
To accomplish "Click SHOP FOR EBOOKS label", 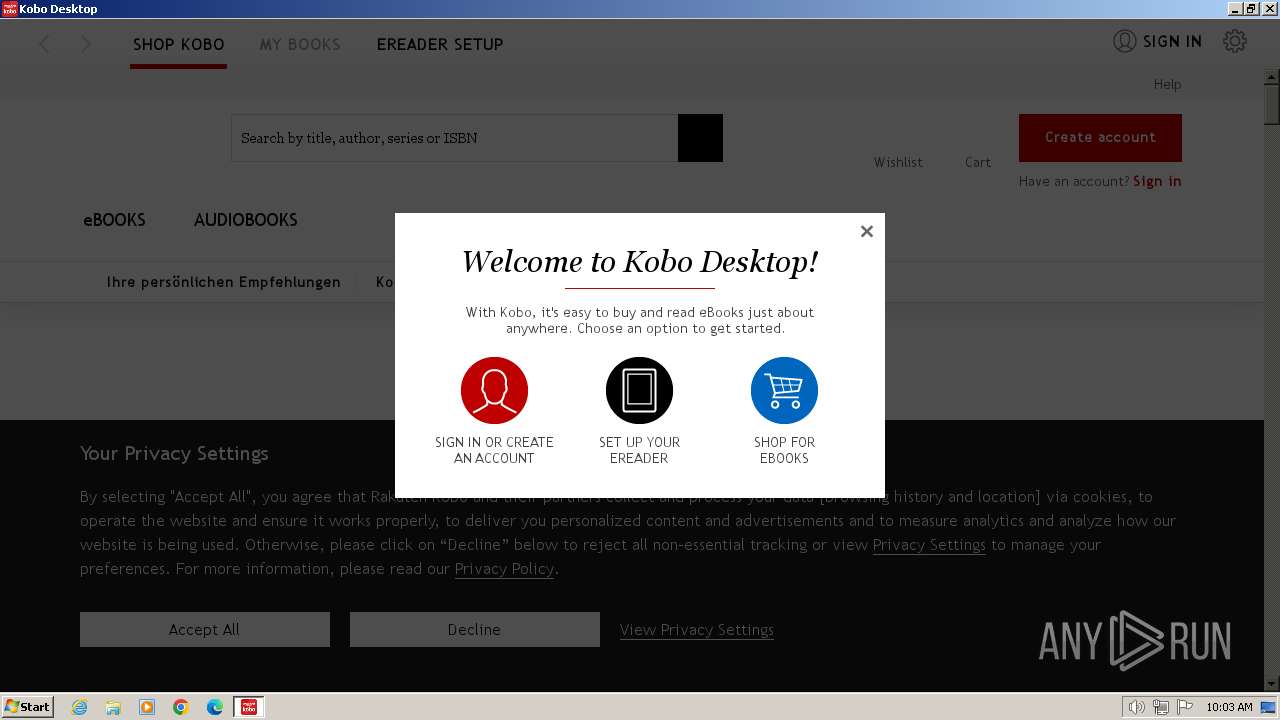I will pos(784,450).
